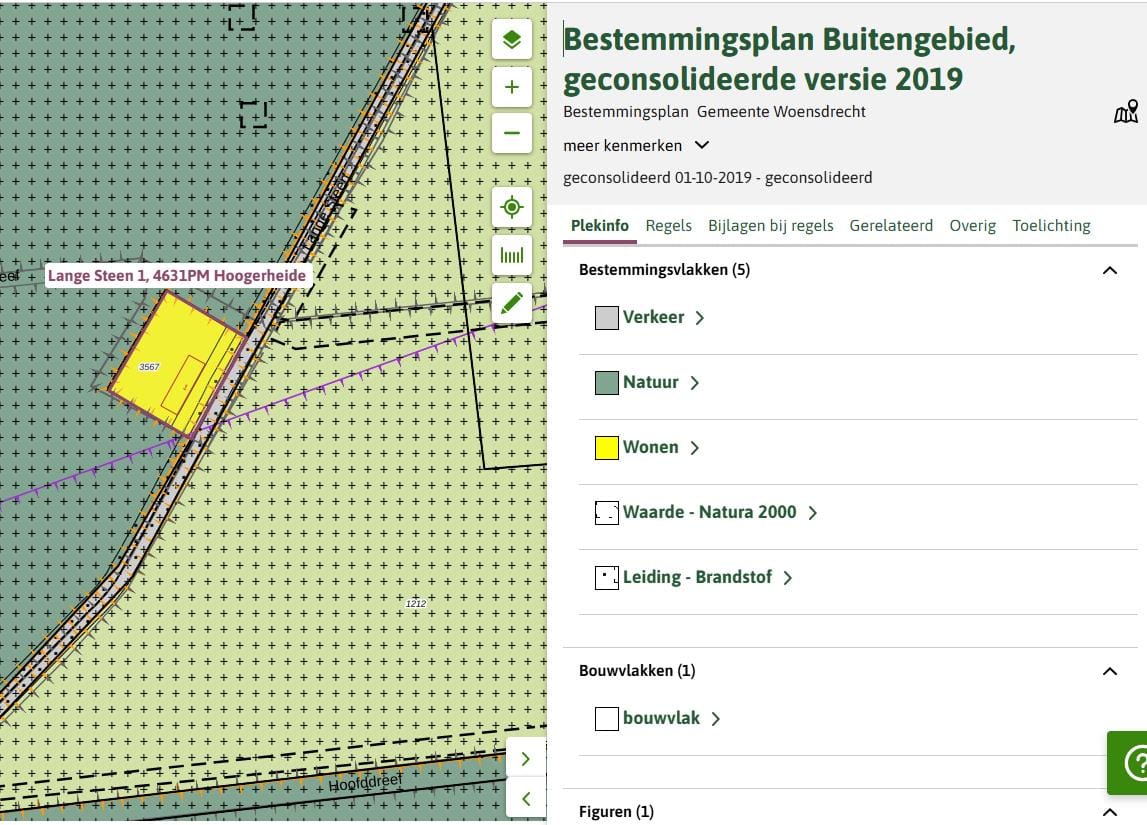Click the map marker icon beside title
The height and width of the screenshot is (825, 1147).
1126,112
